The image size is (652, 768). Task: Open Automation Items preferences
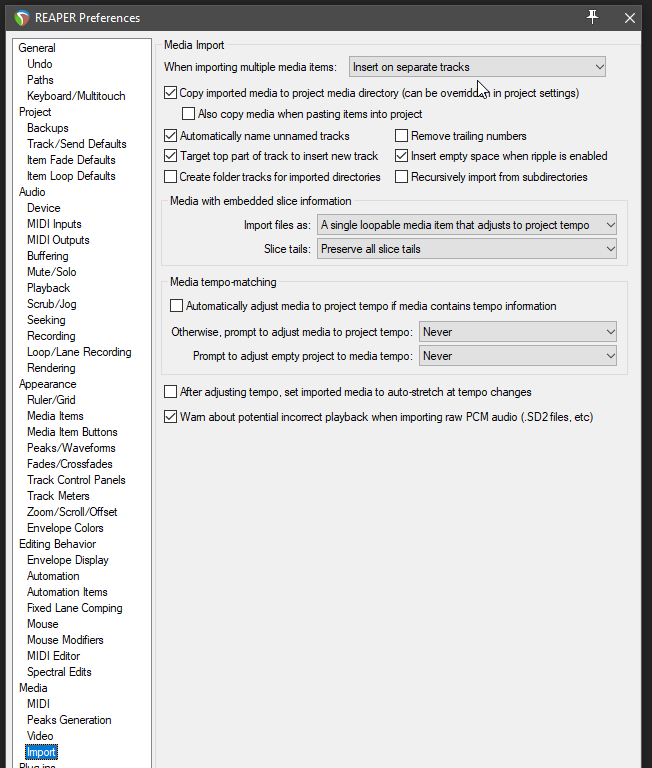(x=67, y=592)
